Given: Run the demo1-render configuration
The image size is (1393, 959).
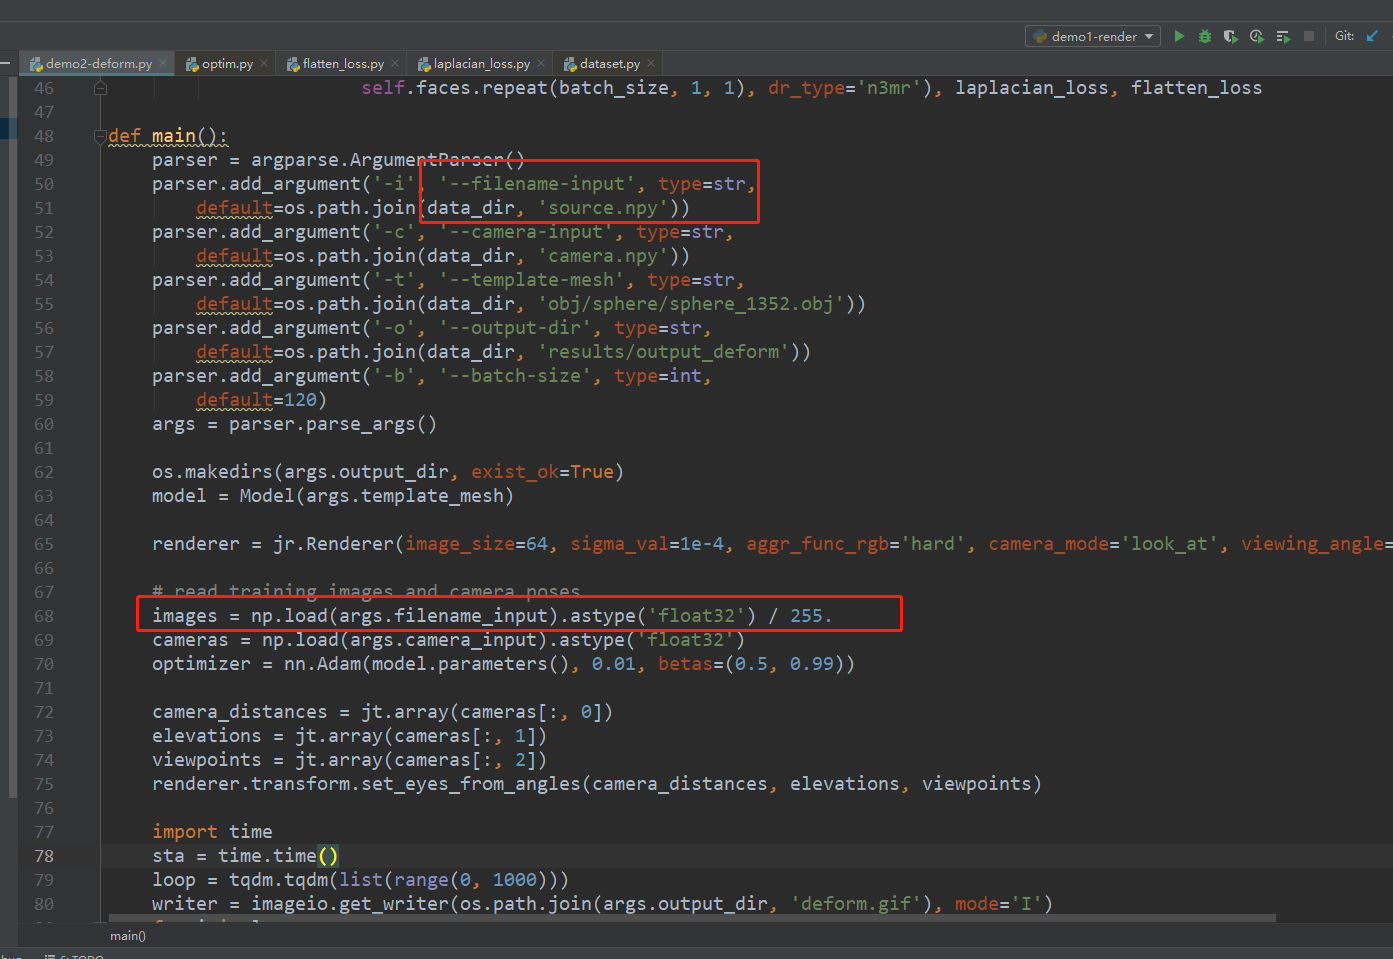Looking at the screenshot, I should click(x=1179, y=36).
